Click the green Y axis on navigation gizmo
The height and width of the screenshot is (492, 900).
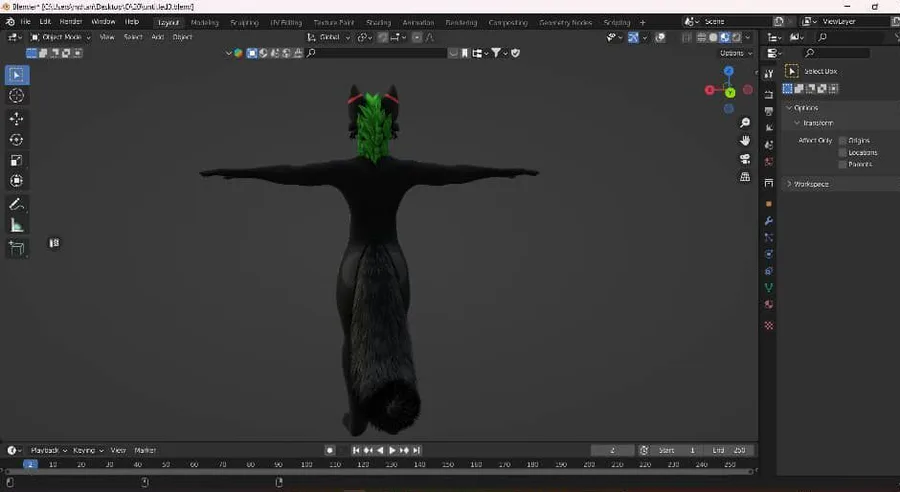pos(730,92)
